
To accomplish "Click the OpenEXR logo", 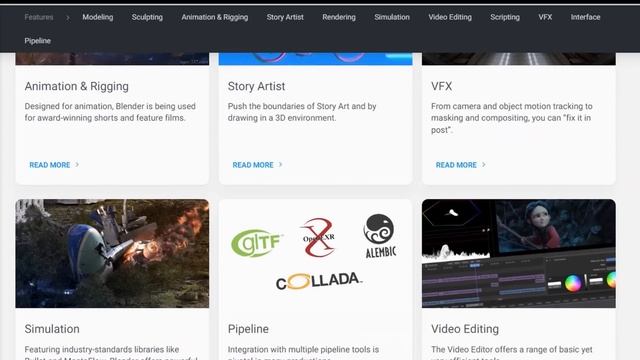I will (x=318, y=238).
